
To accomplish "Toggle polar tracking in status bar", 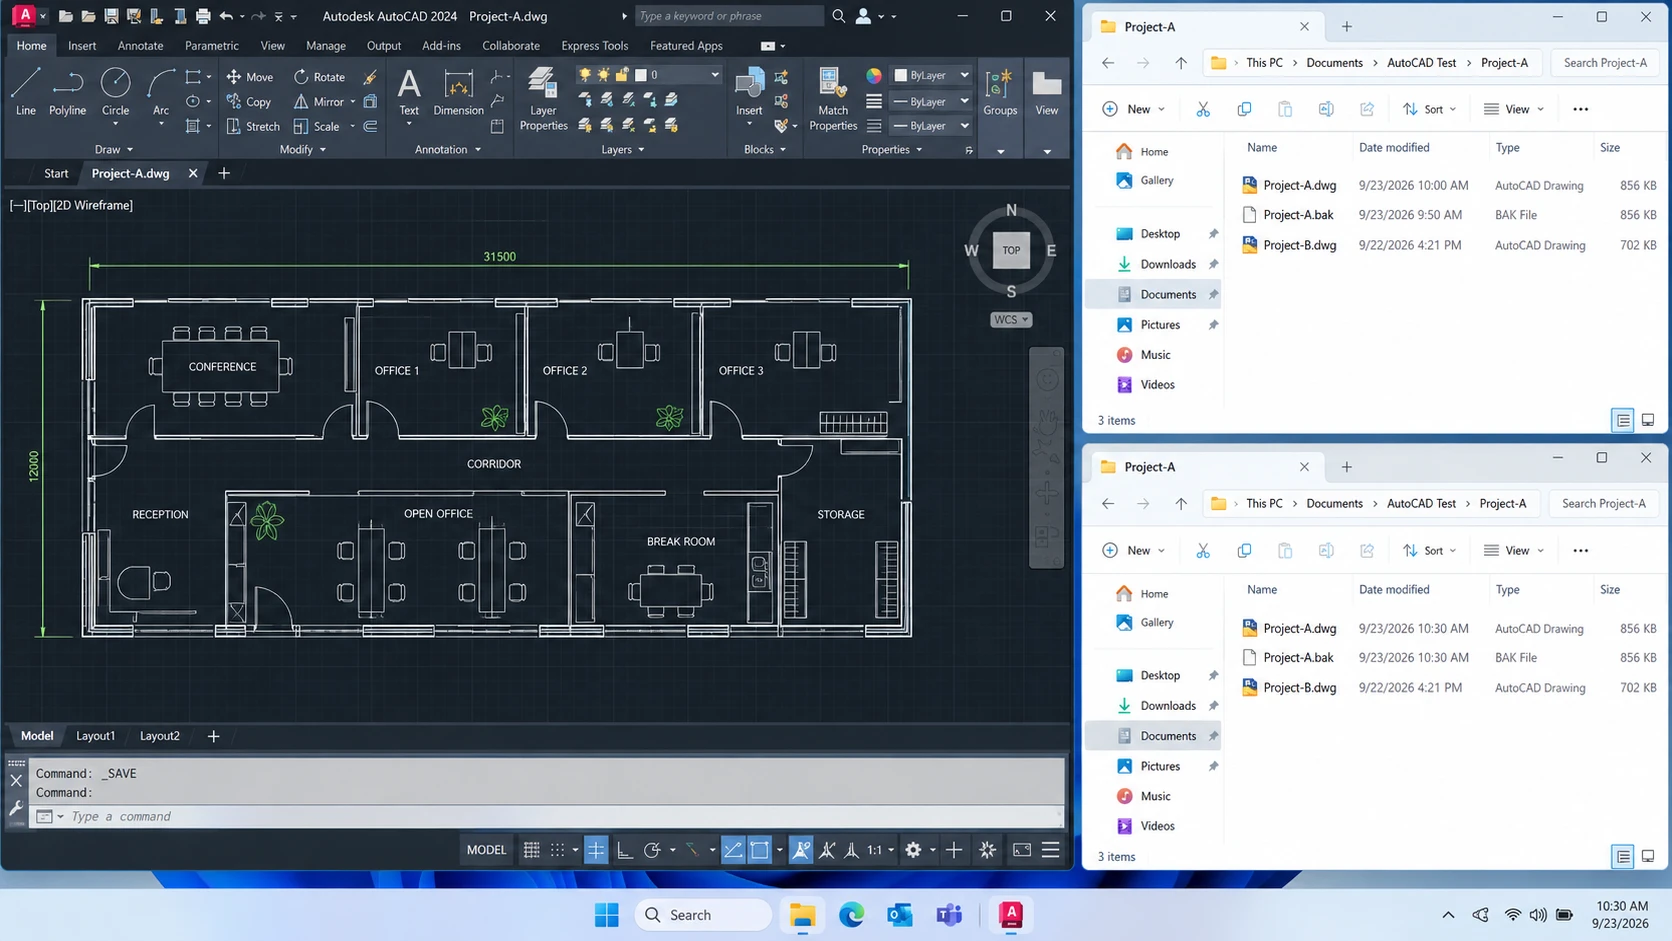I will coord(652,850).
